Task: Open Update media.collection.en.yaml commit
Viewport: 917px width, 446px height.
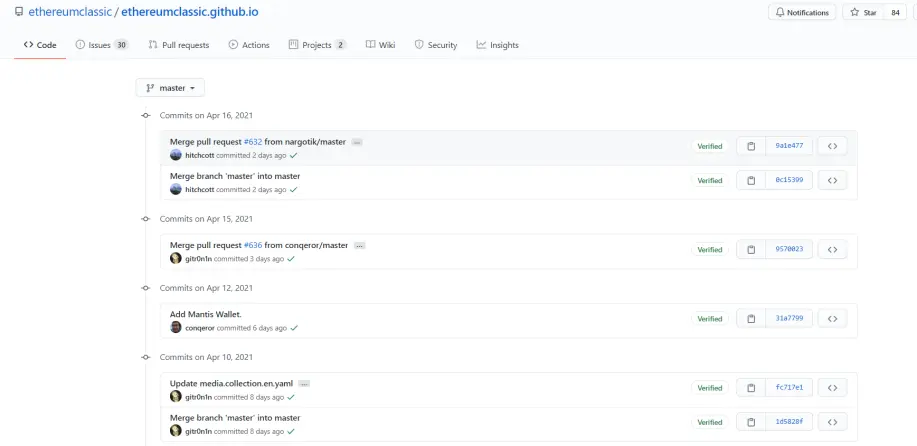Action: pos(231,383)
